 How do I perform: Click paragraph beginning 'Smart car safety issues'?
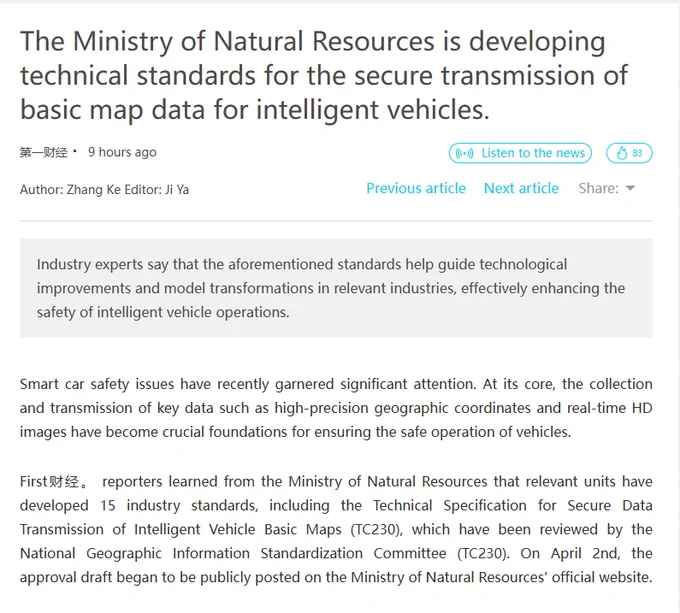[336, 408]
